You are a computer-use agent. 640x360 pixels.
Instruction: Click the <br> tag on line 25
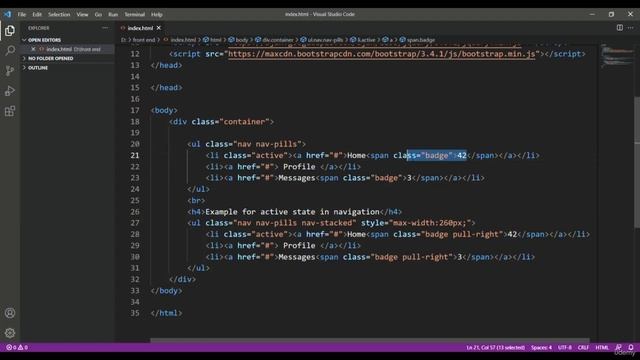[x=196, y=200]
